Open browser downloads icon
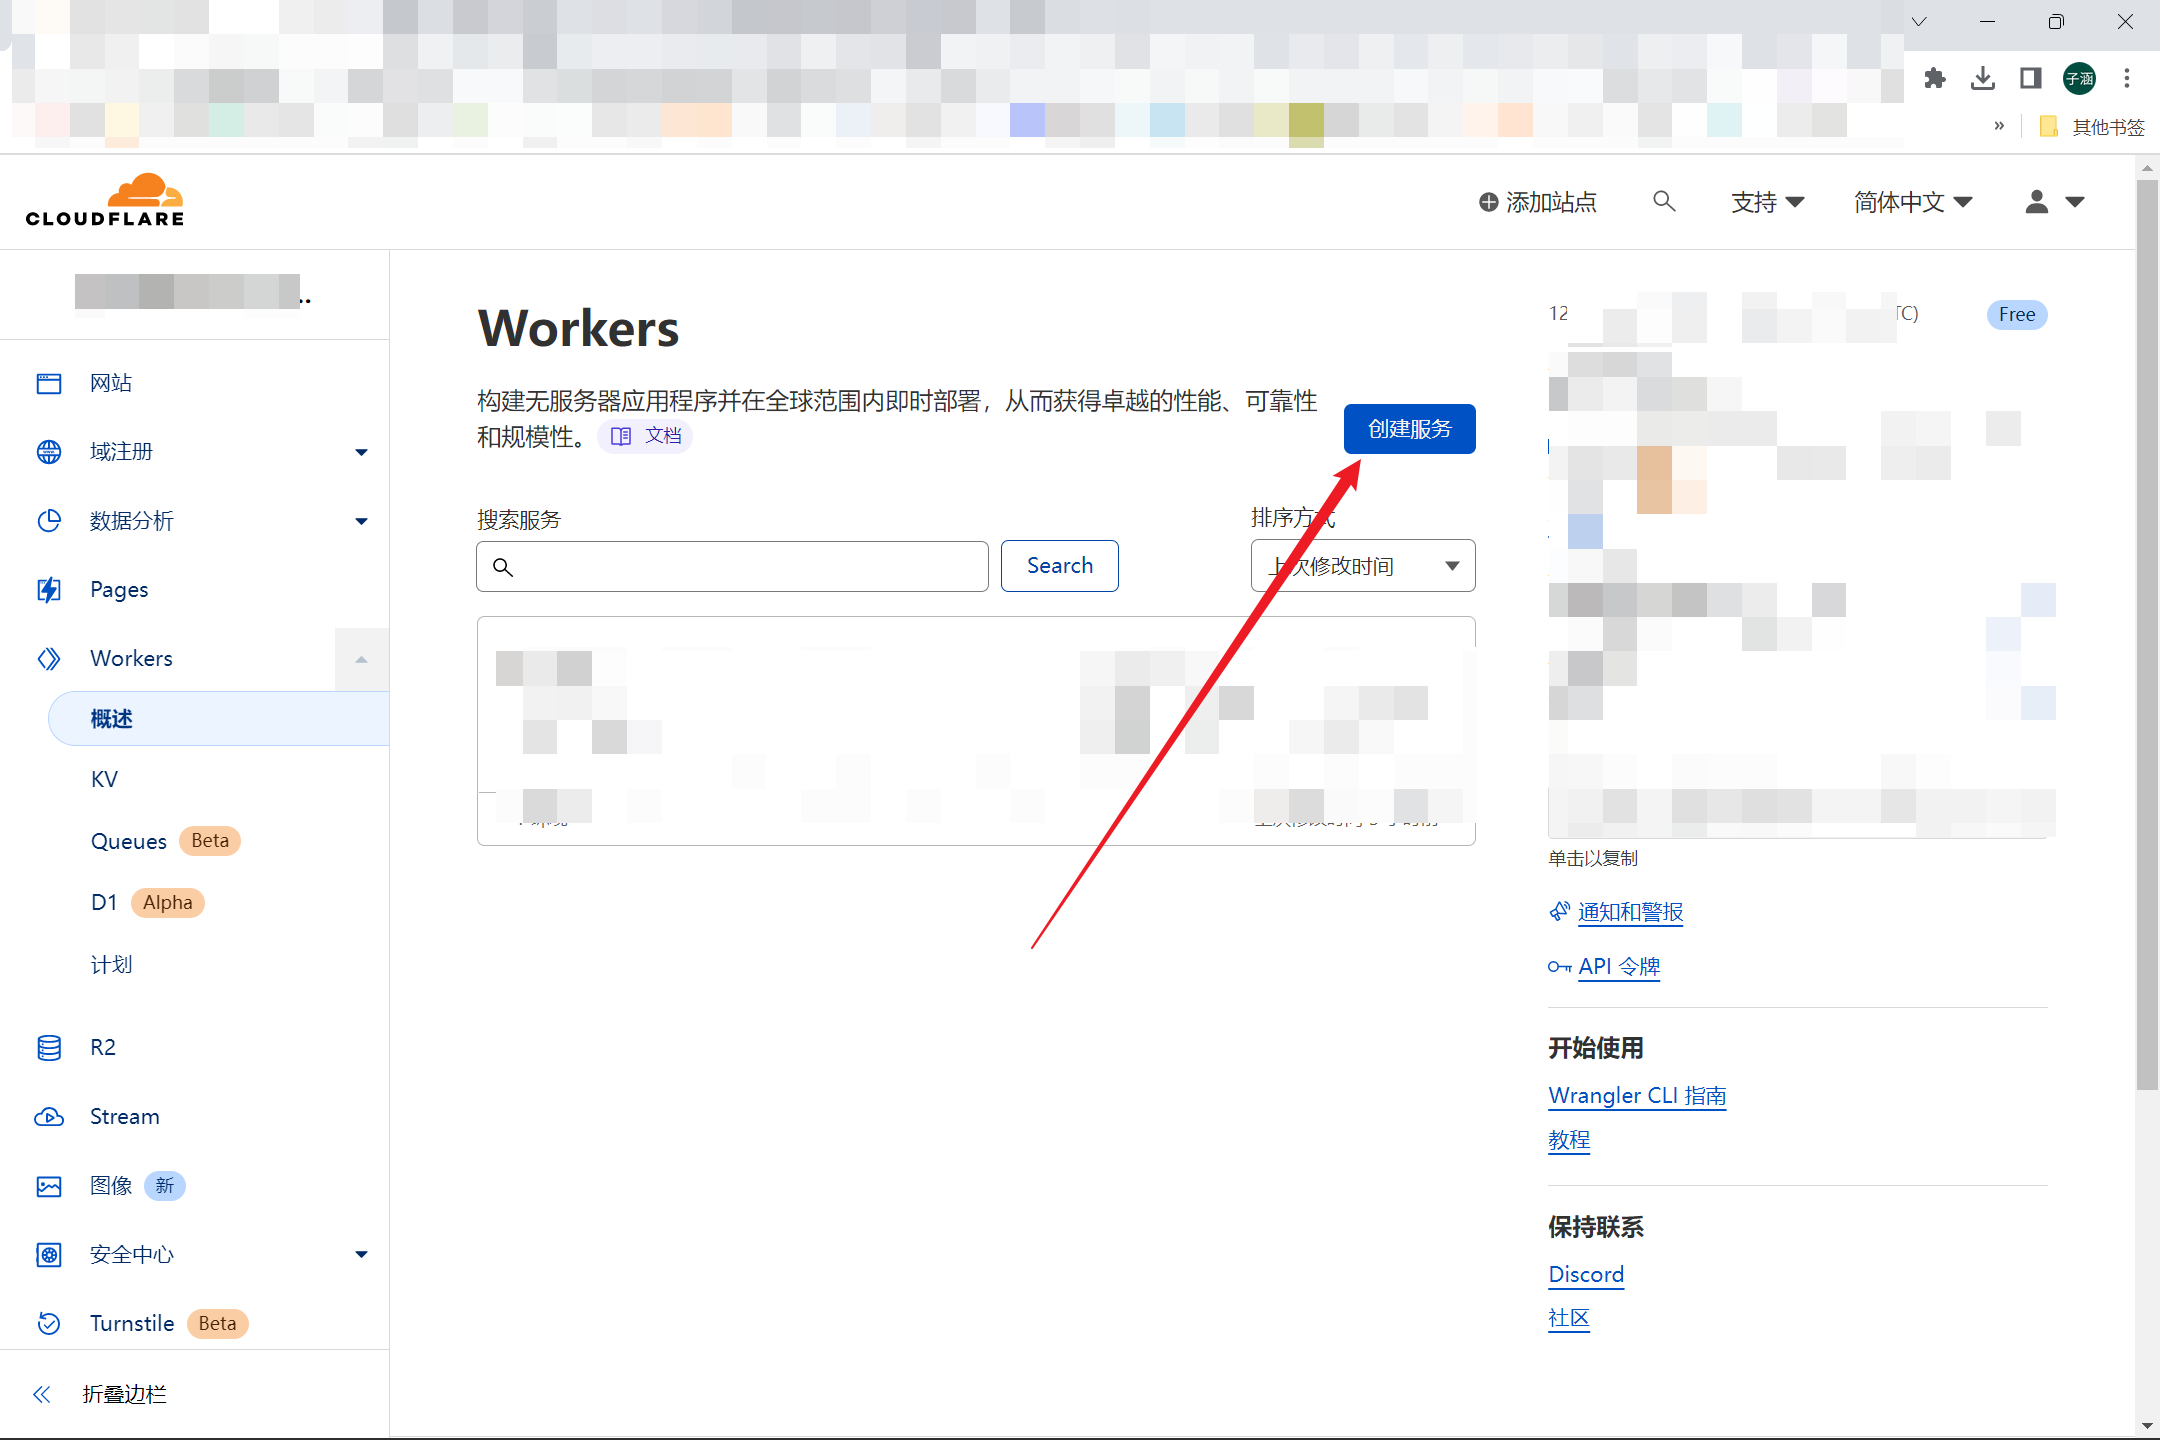This screenshot has width=2160, height=1440. click(1983, 78)
